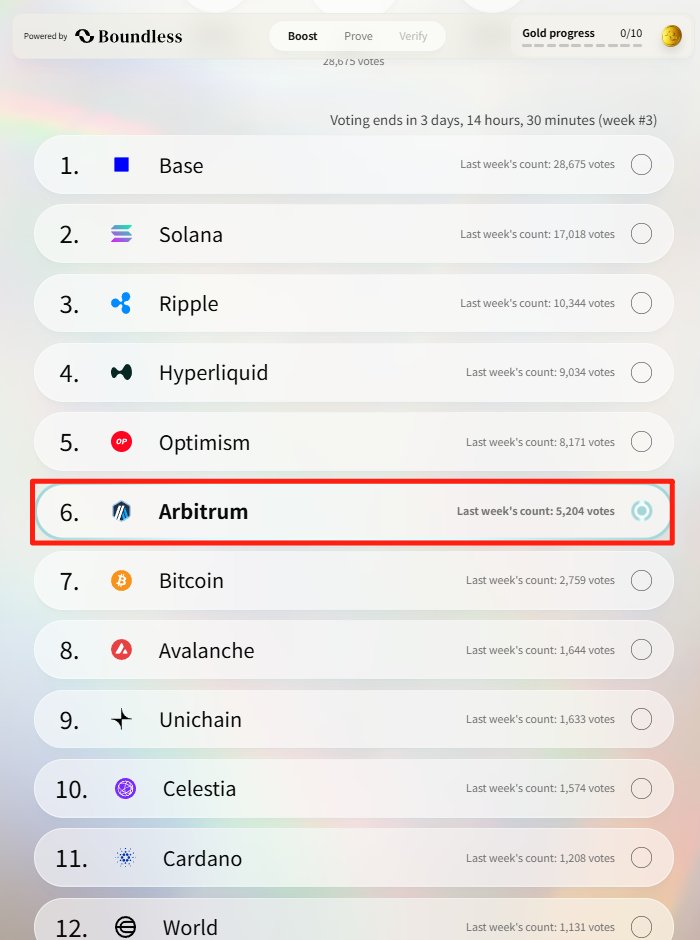The height and width of the screenshot is (940, 700).
Task: Switch to the Verify tab
Action: [413, 36]
